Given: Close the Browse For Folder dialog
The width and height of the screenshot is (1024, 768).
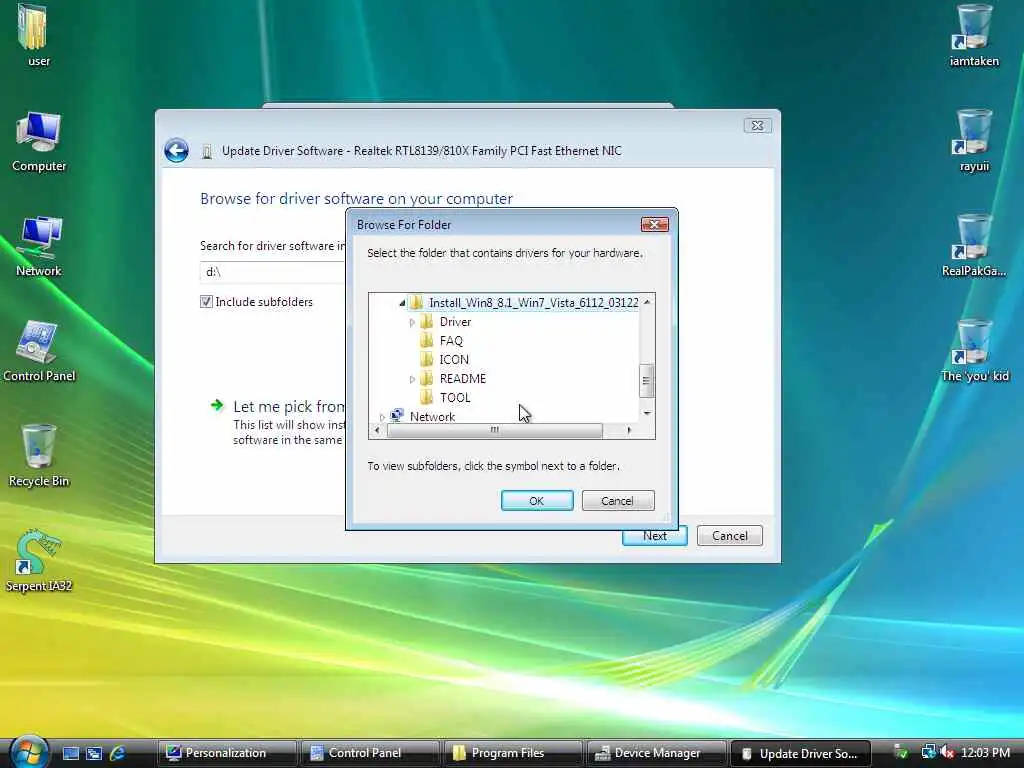Looking at the screenshot, I should pos(654,225).
